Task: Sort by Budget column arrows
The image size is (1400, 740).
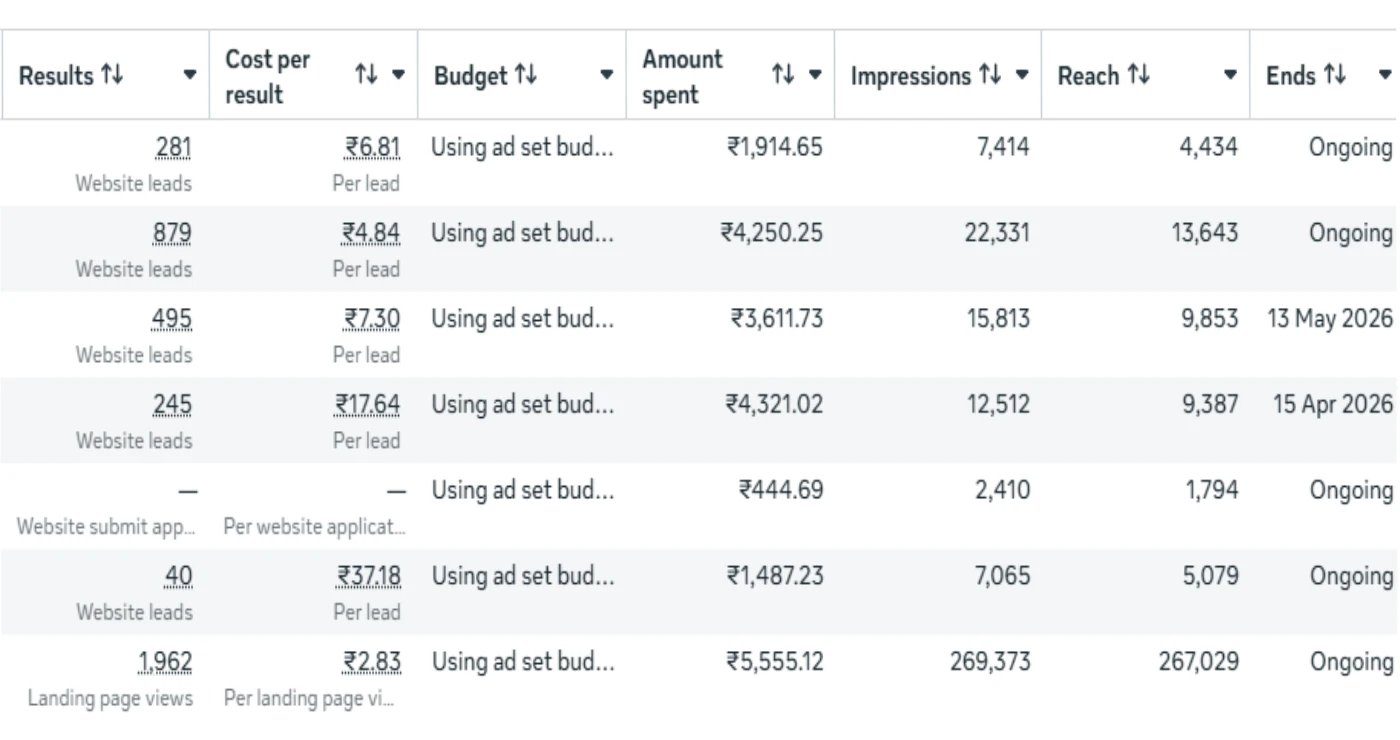Action: coord(526,75)
